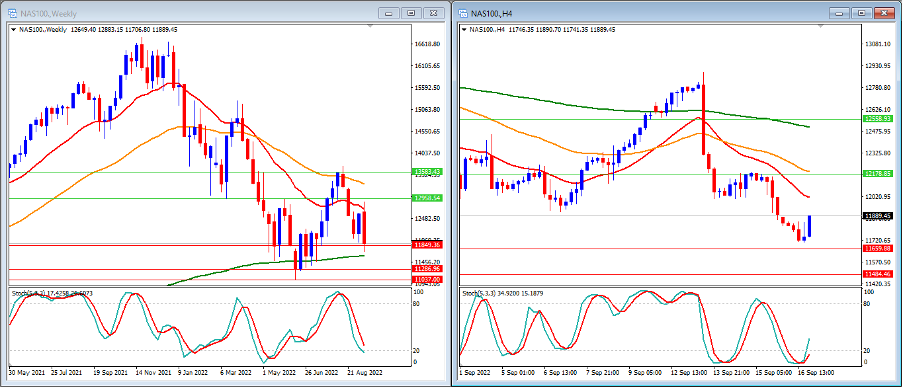Select the NAS100 H4 title bar

coord(677,13)
